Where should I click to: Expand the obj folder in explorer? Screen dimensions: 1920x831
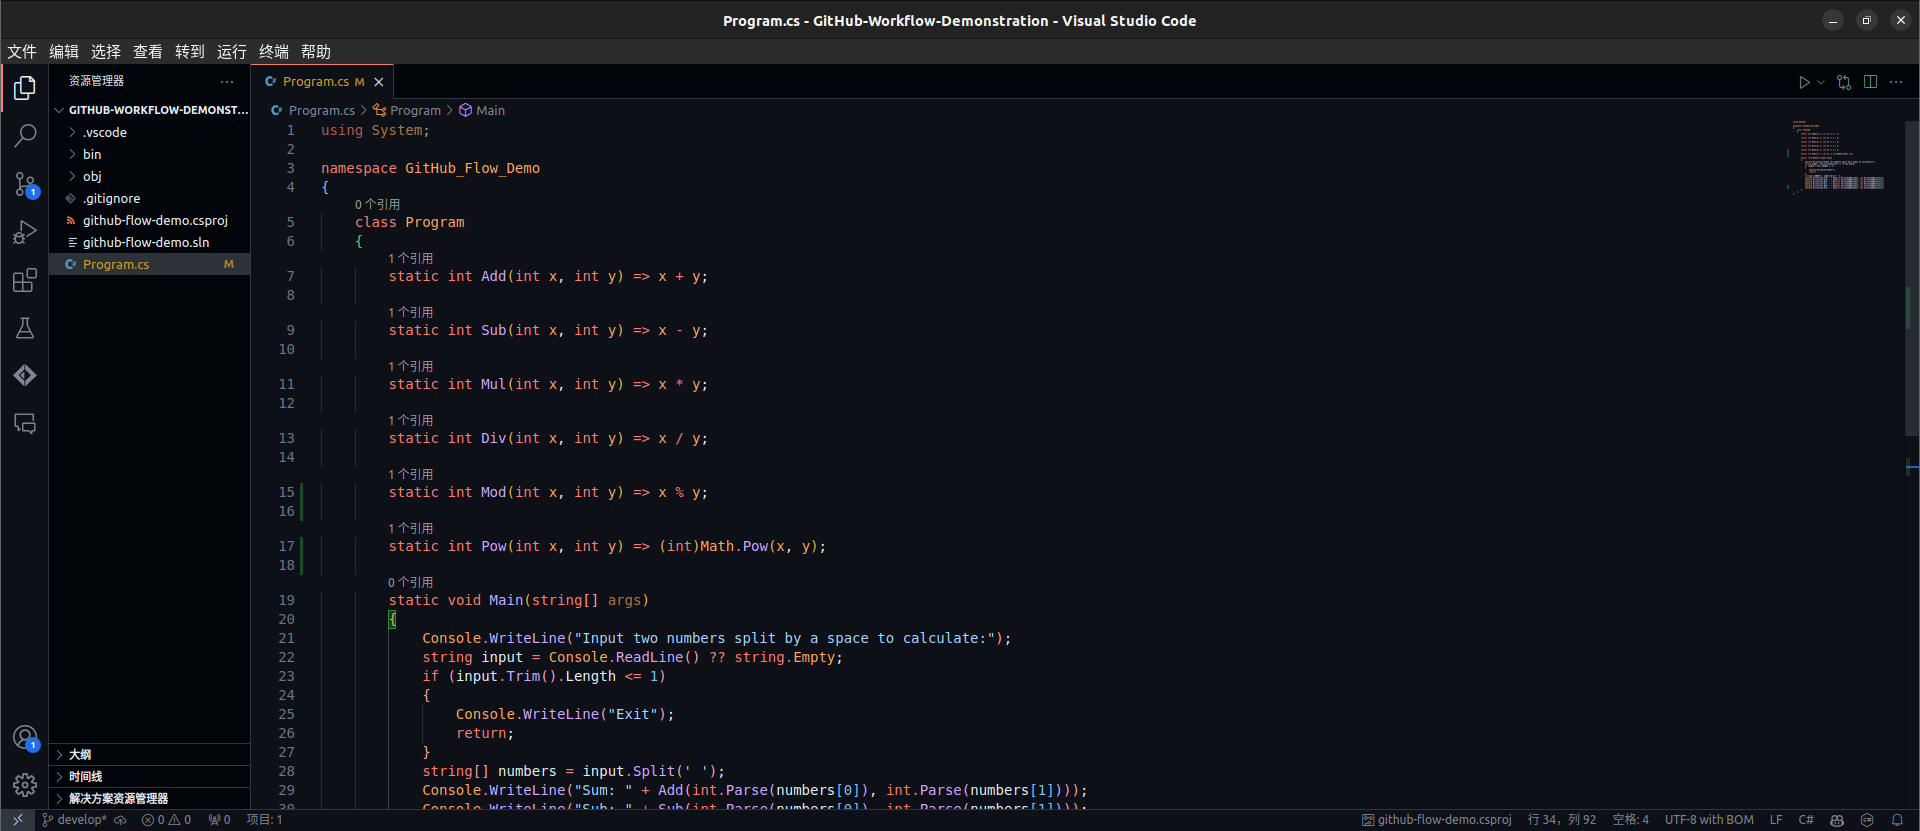tap(92, 176)
